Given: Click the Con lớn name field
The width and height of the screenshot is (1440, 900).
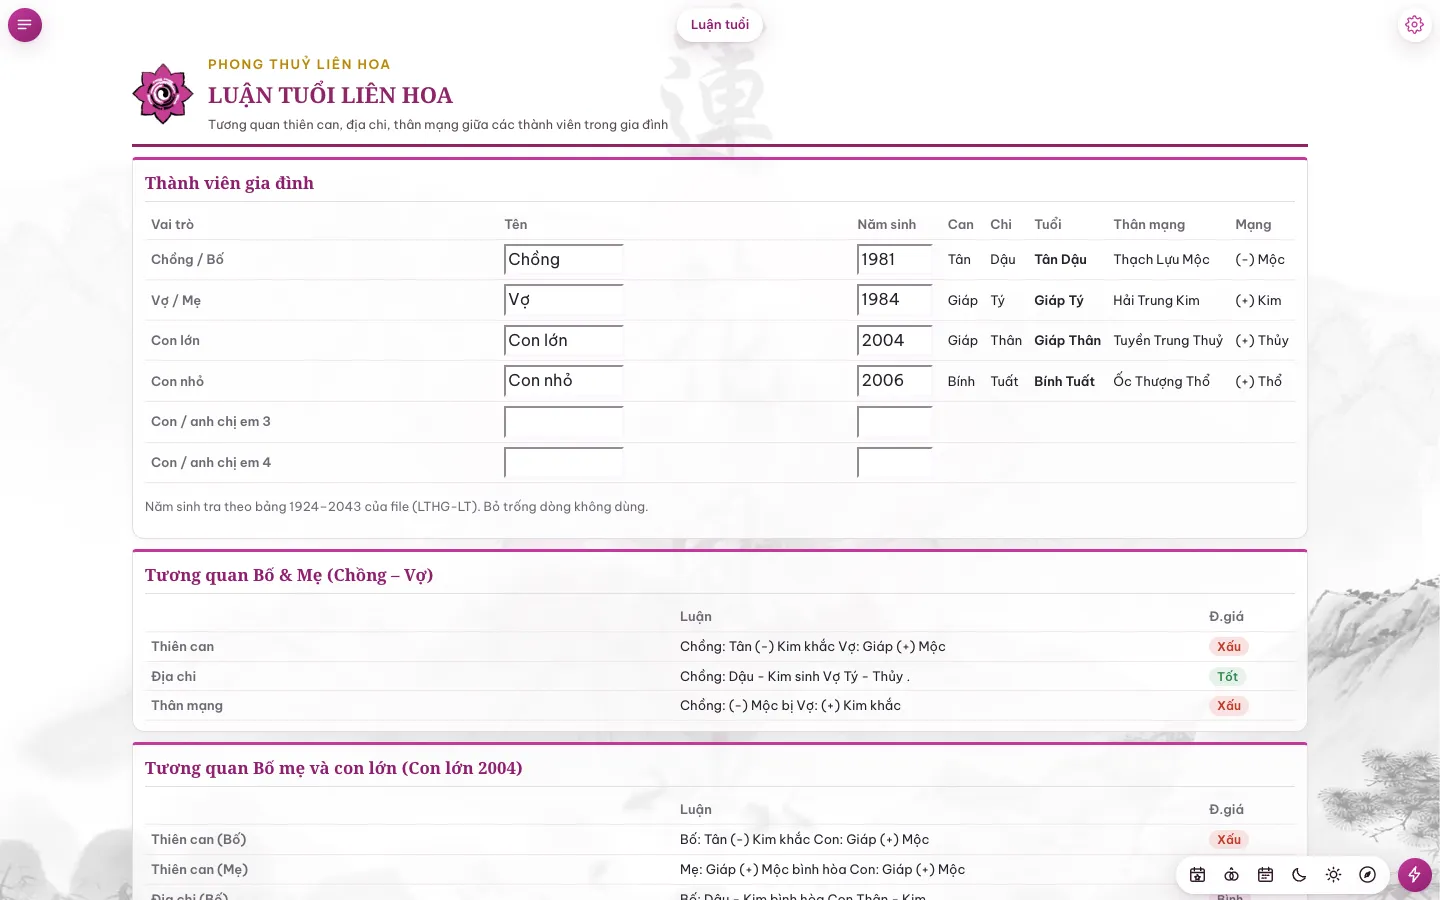Looking at the screenshot, I should (564, 341).
